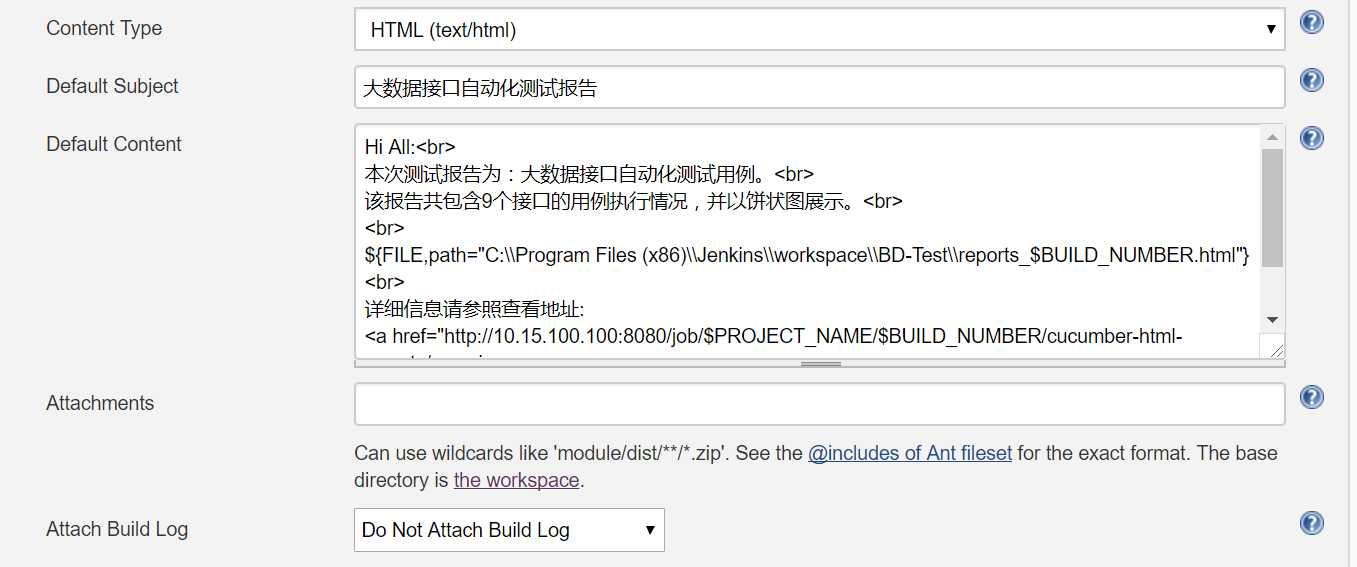Focus the empty Attachments input field
1357x567 pixels.
pyautogui.click(x=819, y=404)
